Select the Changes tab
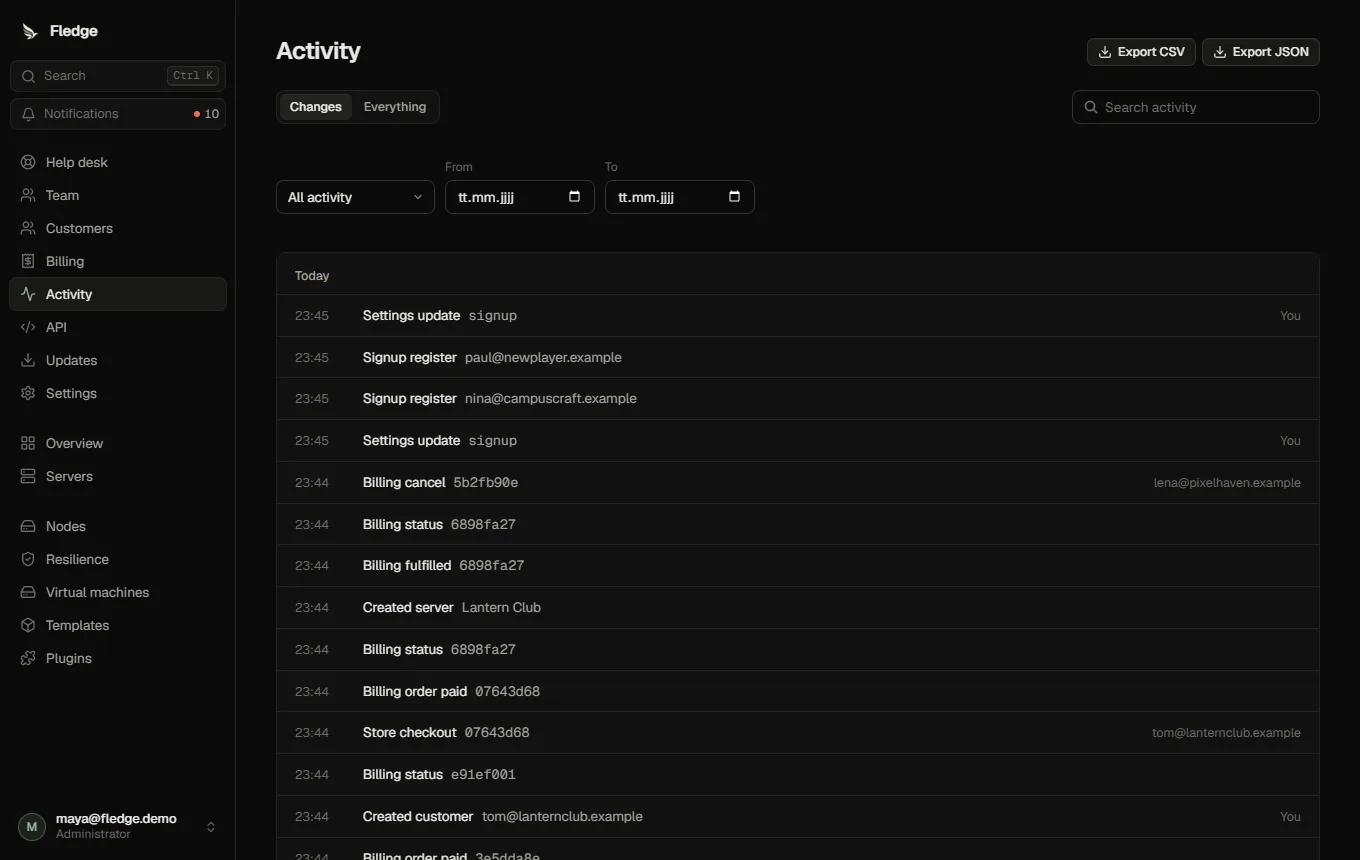Screen dimensions: 1360x860 point(316,107)
